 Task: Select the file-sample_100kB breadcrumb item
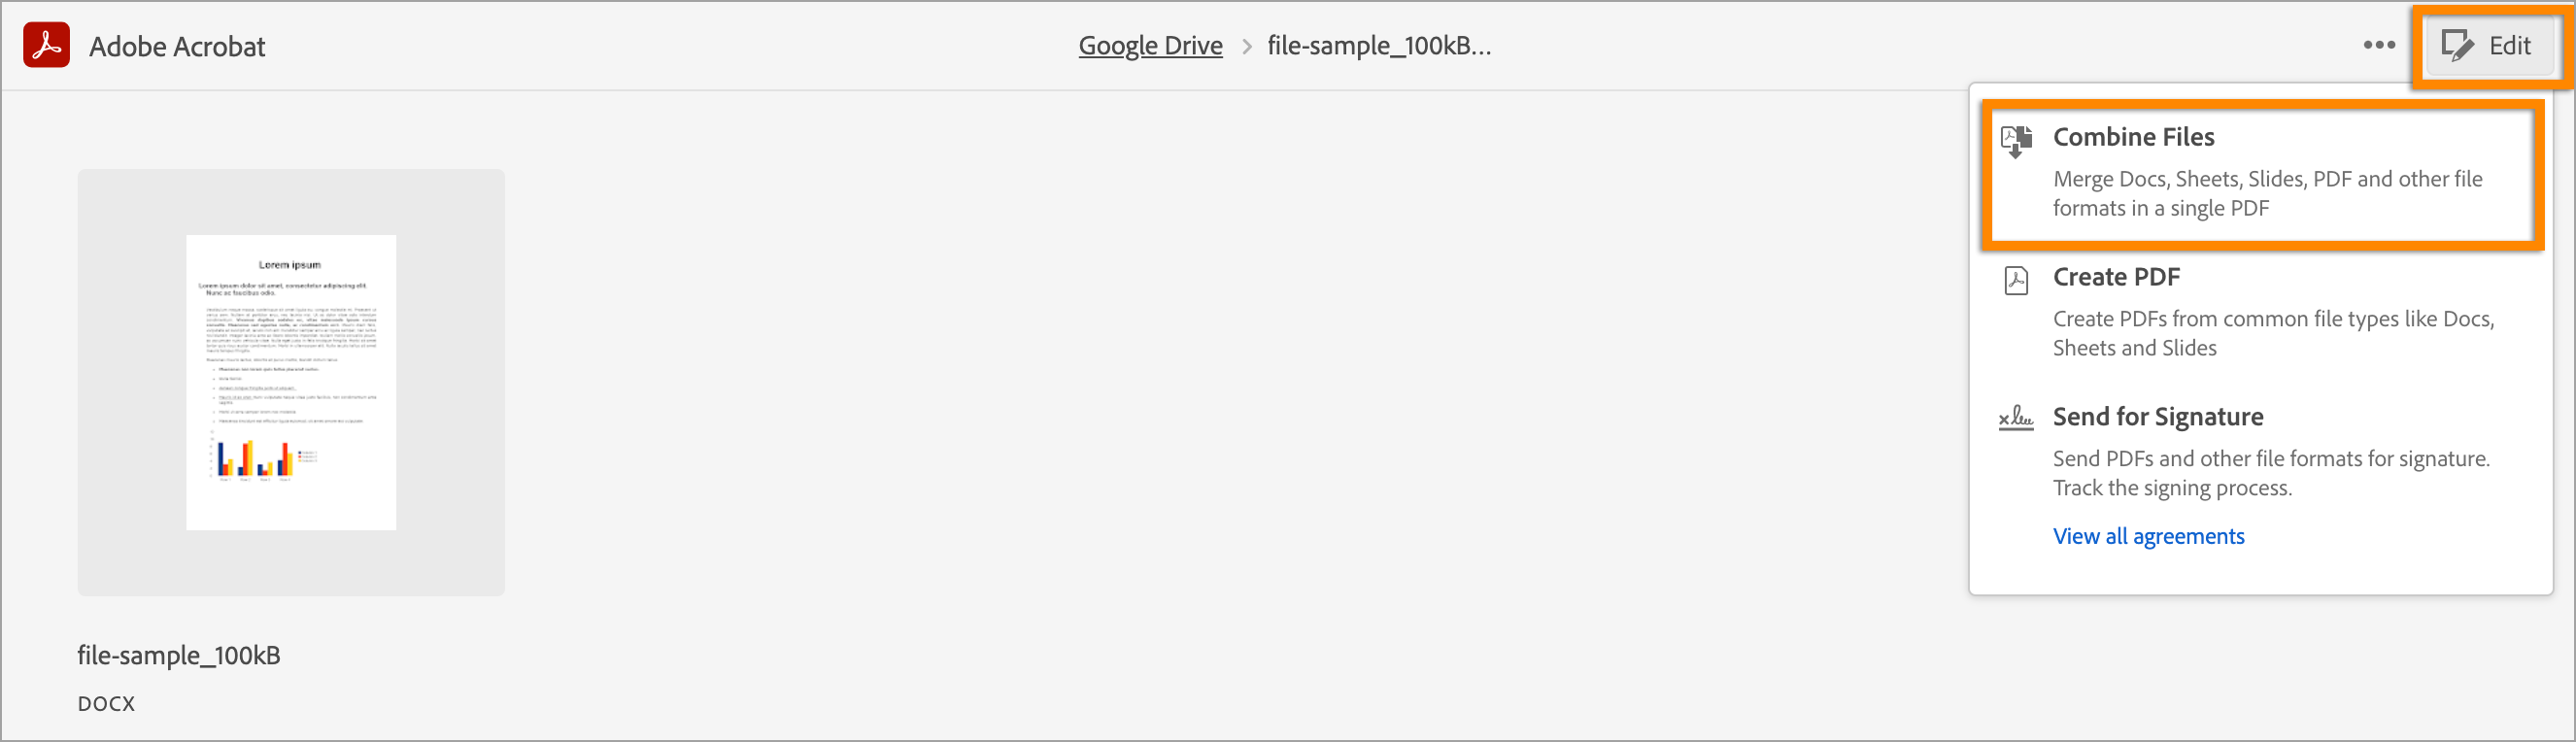[1378, 46]
